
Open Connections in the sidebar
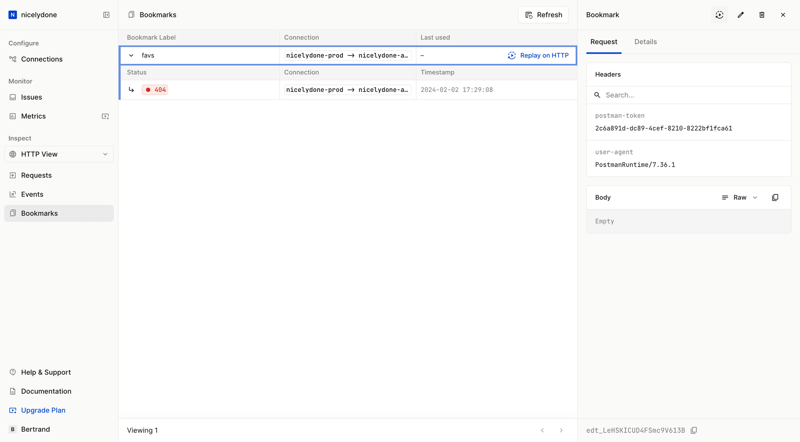click(41, 59)
